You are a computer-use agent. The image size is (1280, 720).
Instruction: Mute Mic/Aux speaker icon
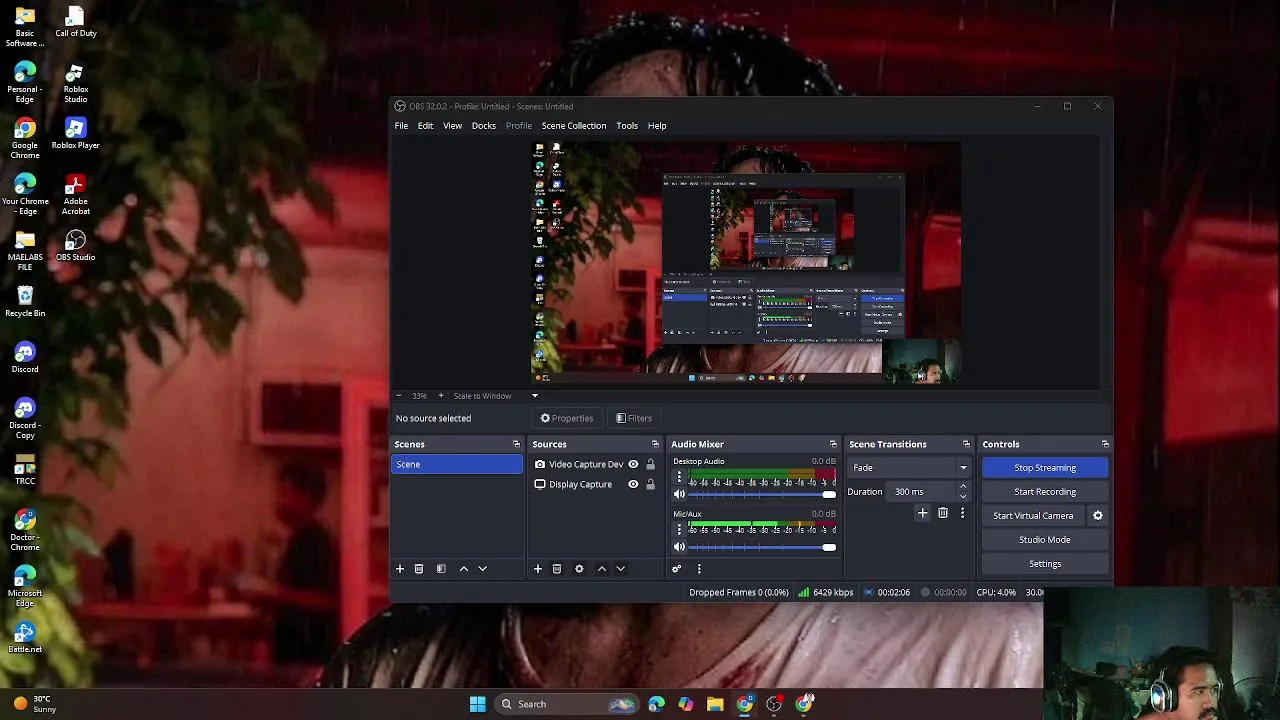[680, 547]
